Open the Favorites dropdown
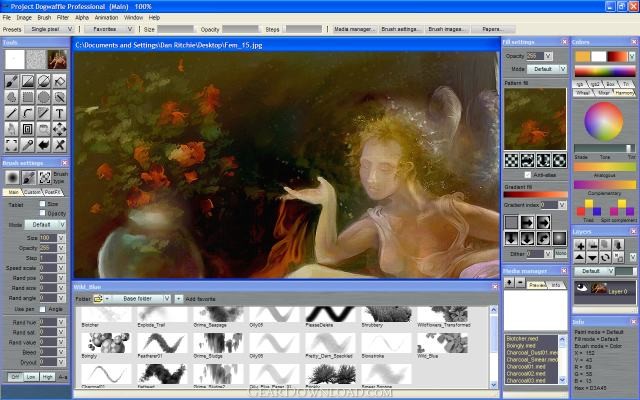This screenshot has height=400, width=640. 109,29
